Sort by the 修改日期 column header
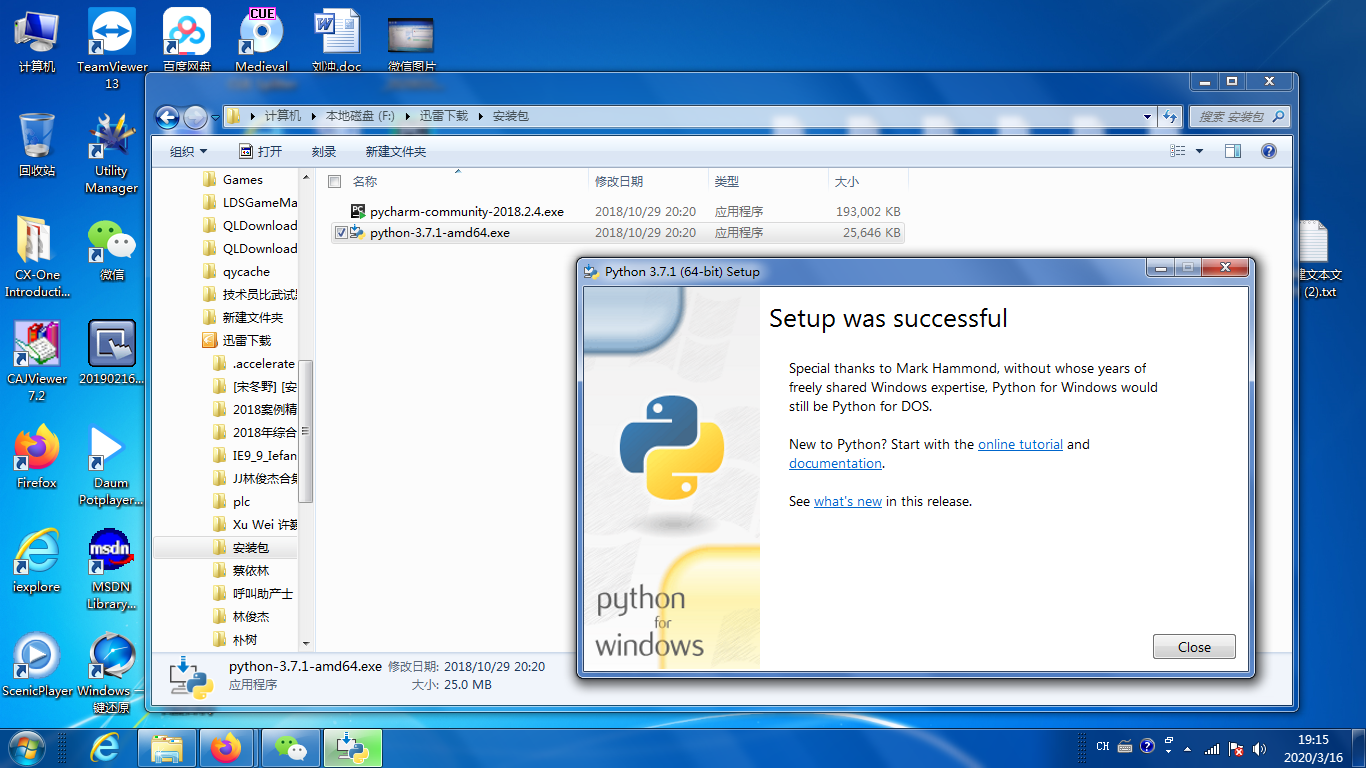The height and width of the screenshot is (768, 1366). [x=619, y=181]
